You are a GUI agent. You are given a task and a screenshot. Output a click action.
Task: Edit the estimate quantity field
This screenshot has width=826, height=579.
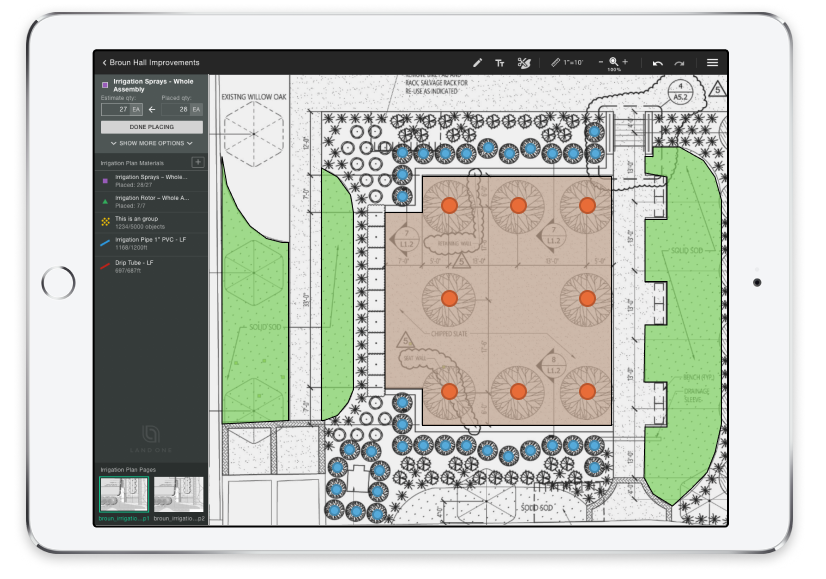tap(115, 110)
